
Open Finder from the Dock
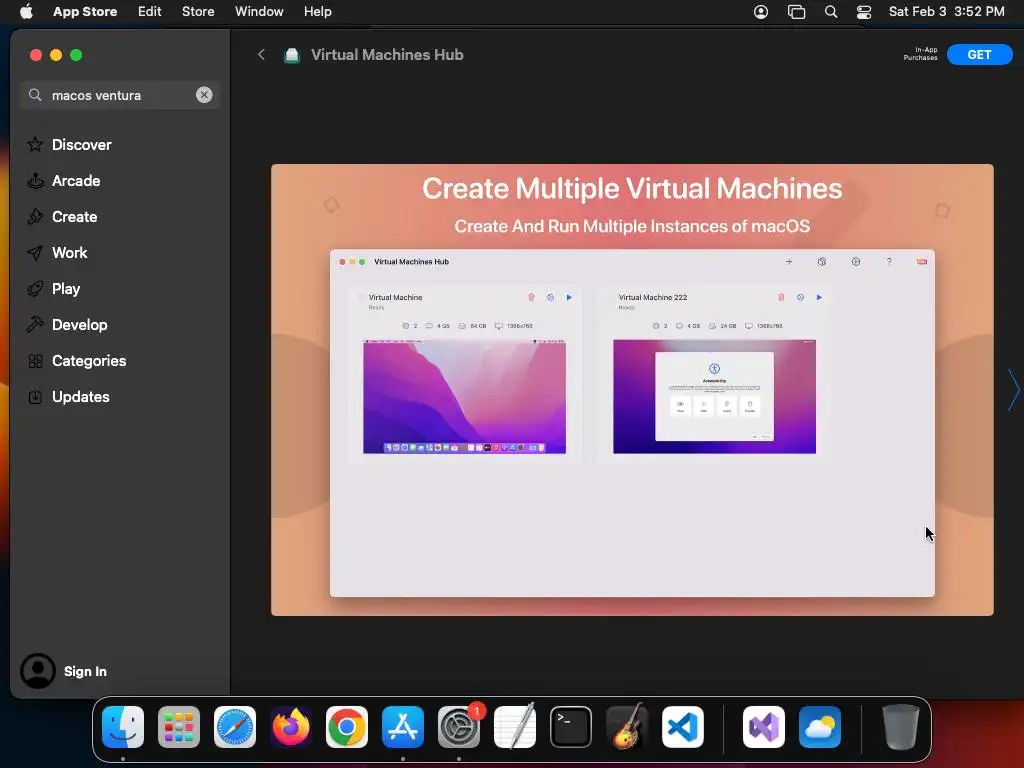click(123, 727)
